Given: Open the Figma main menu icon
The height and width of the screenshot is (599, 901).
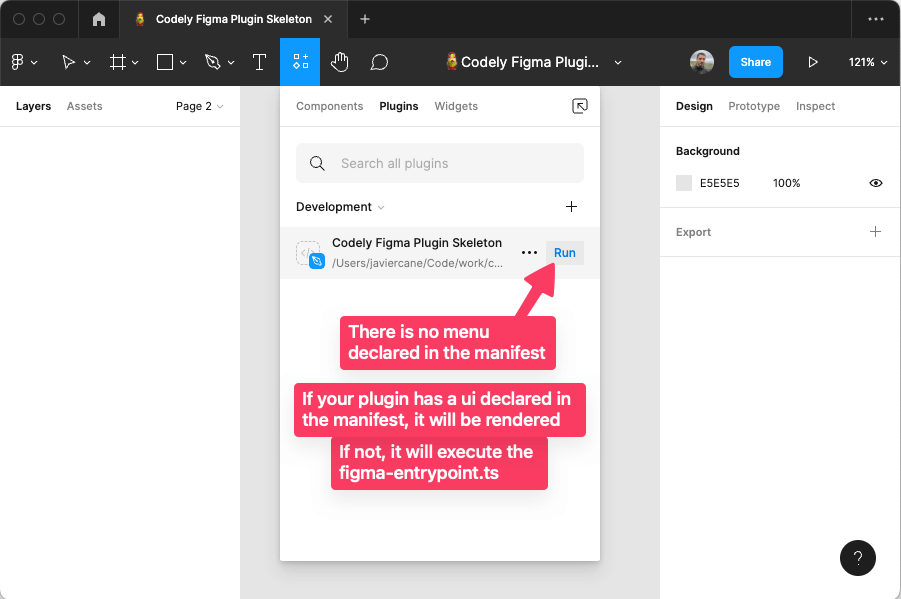Looking at the screenshot, I should tap(17, 62).
